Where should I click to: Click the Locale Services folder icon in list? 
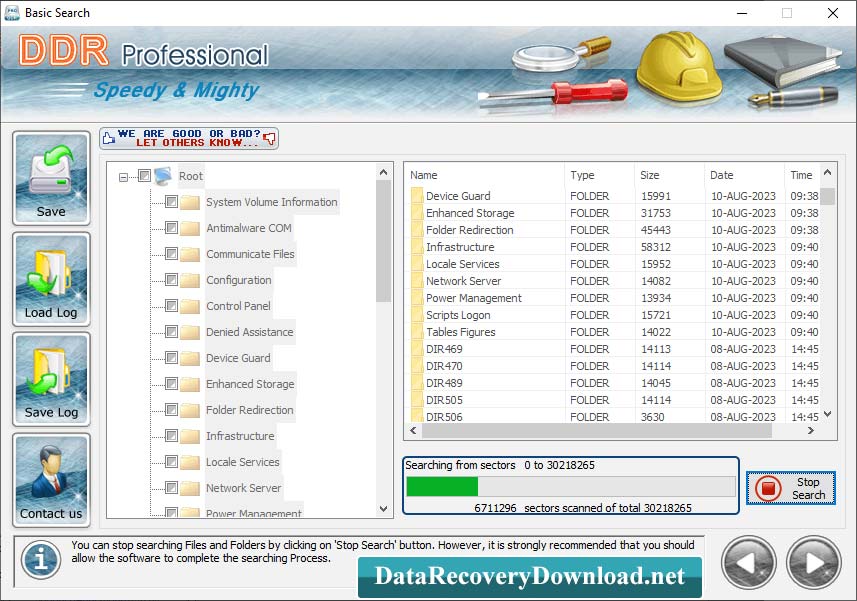(x=417, y=264)
